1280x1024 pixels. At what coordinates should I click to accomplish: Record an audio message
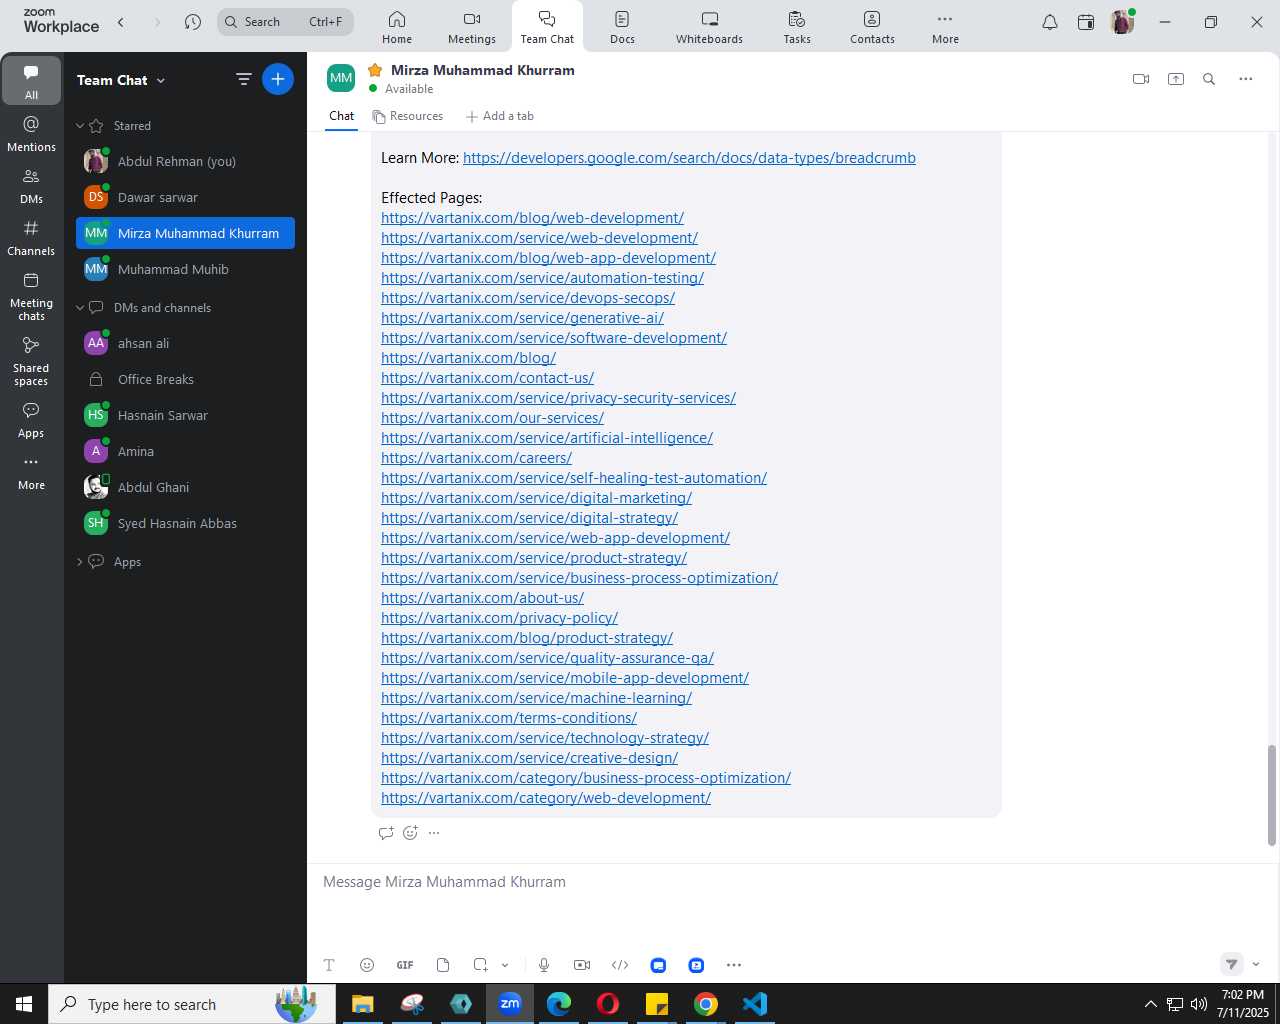click(x=544, y=965)
